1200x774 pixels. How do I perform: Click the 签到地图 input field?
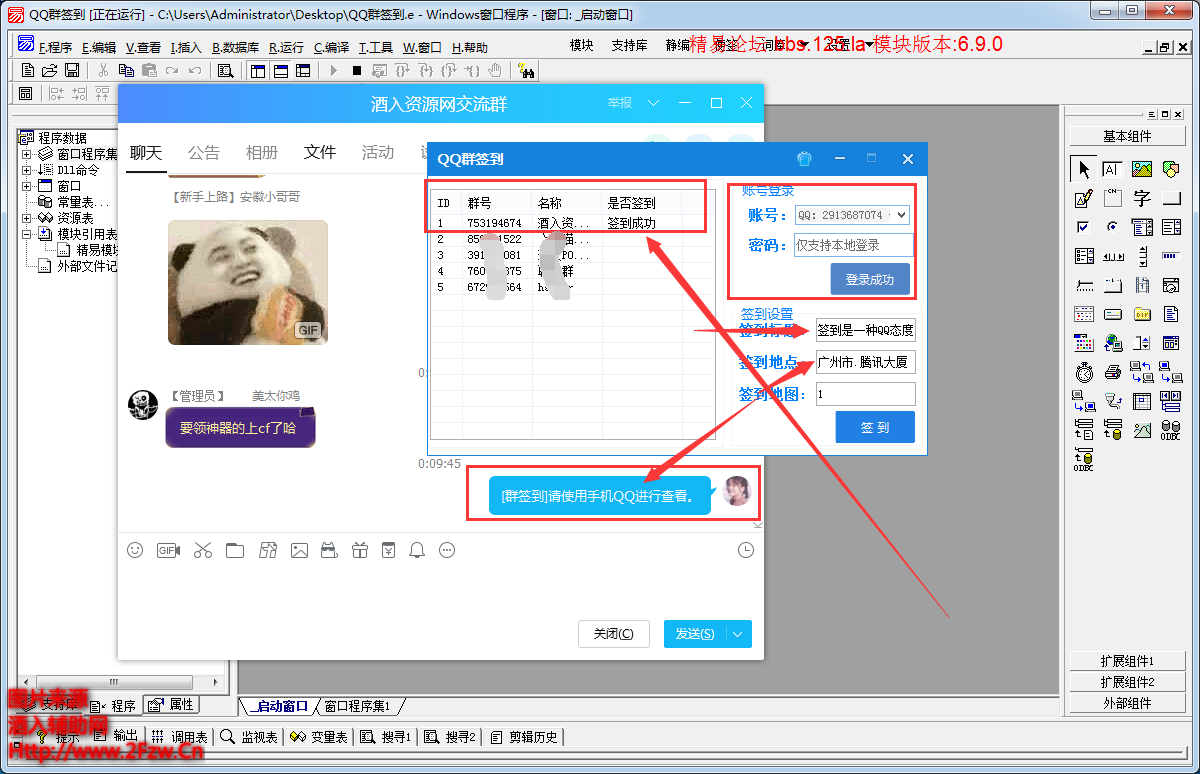click(865, 395)
